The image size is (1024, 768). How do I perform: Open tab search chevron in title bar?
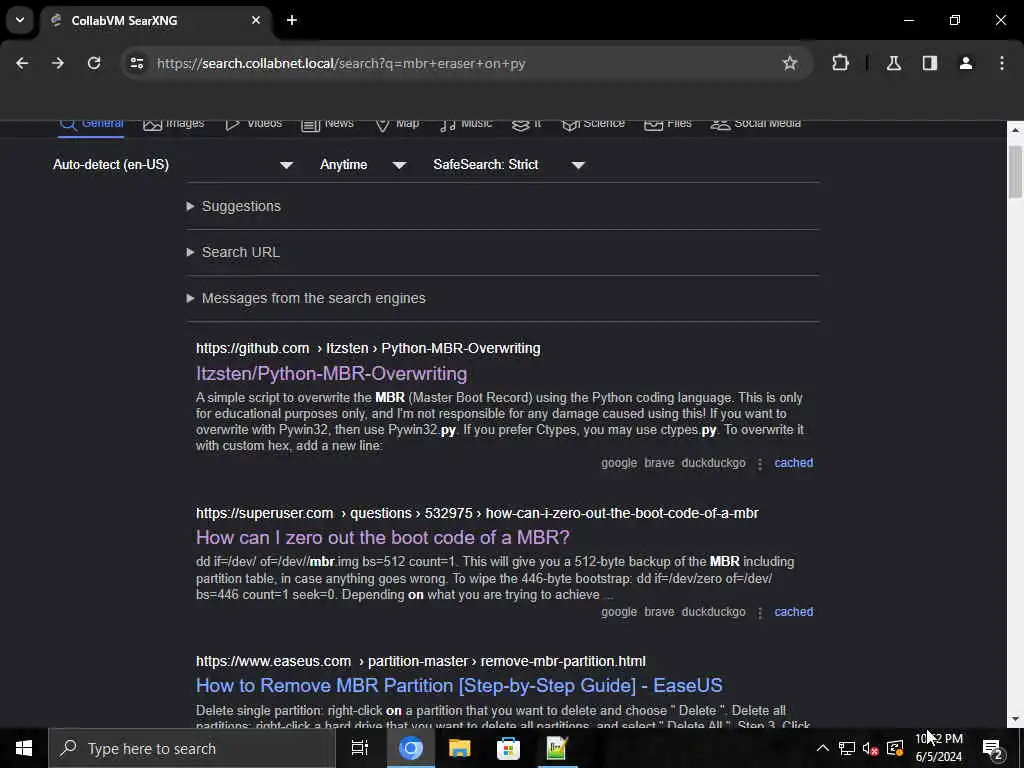point(20,20)
